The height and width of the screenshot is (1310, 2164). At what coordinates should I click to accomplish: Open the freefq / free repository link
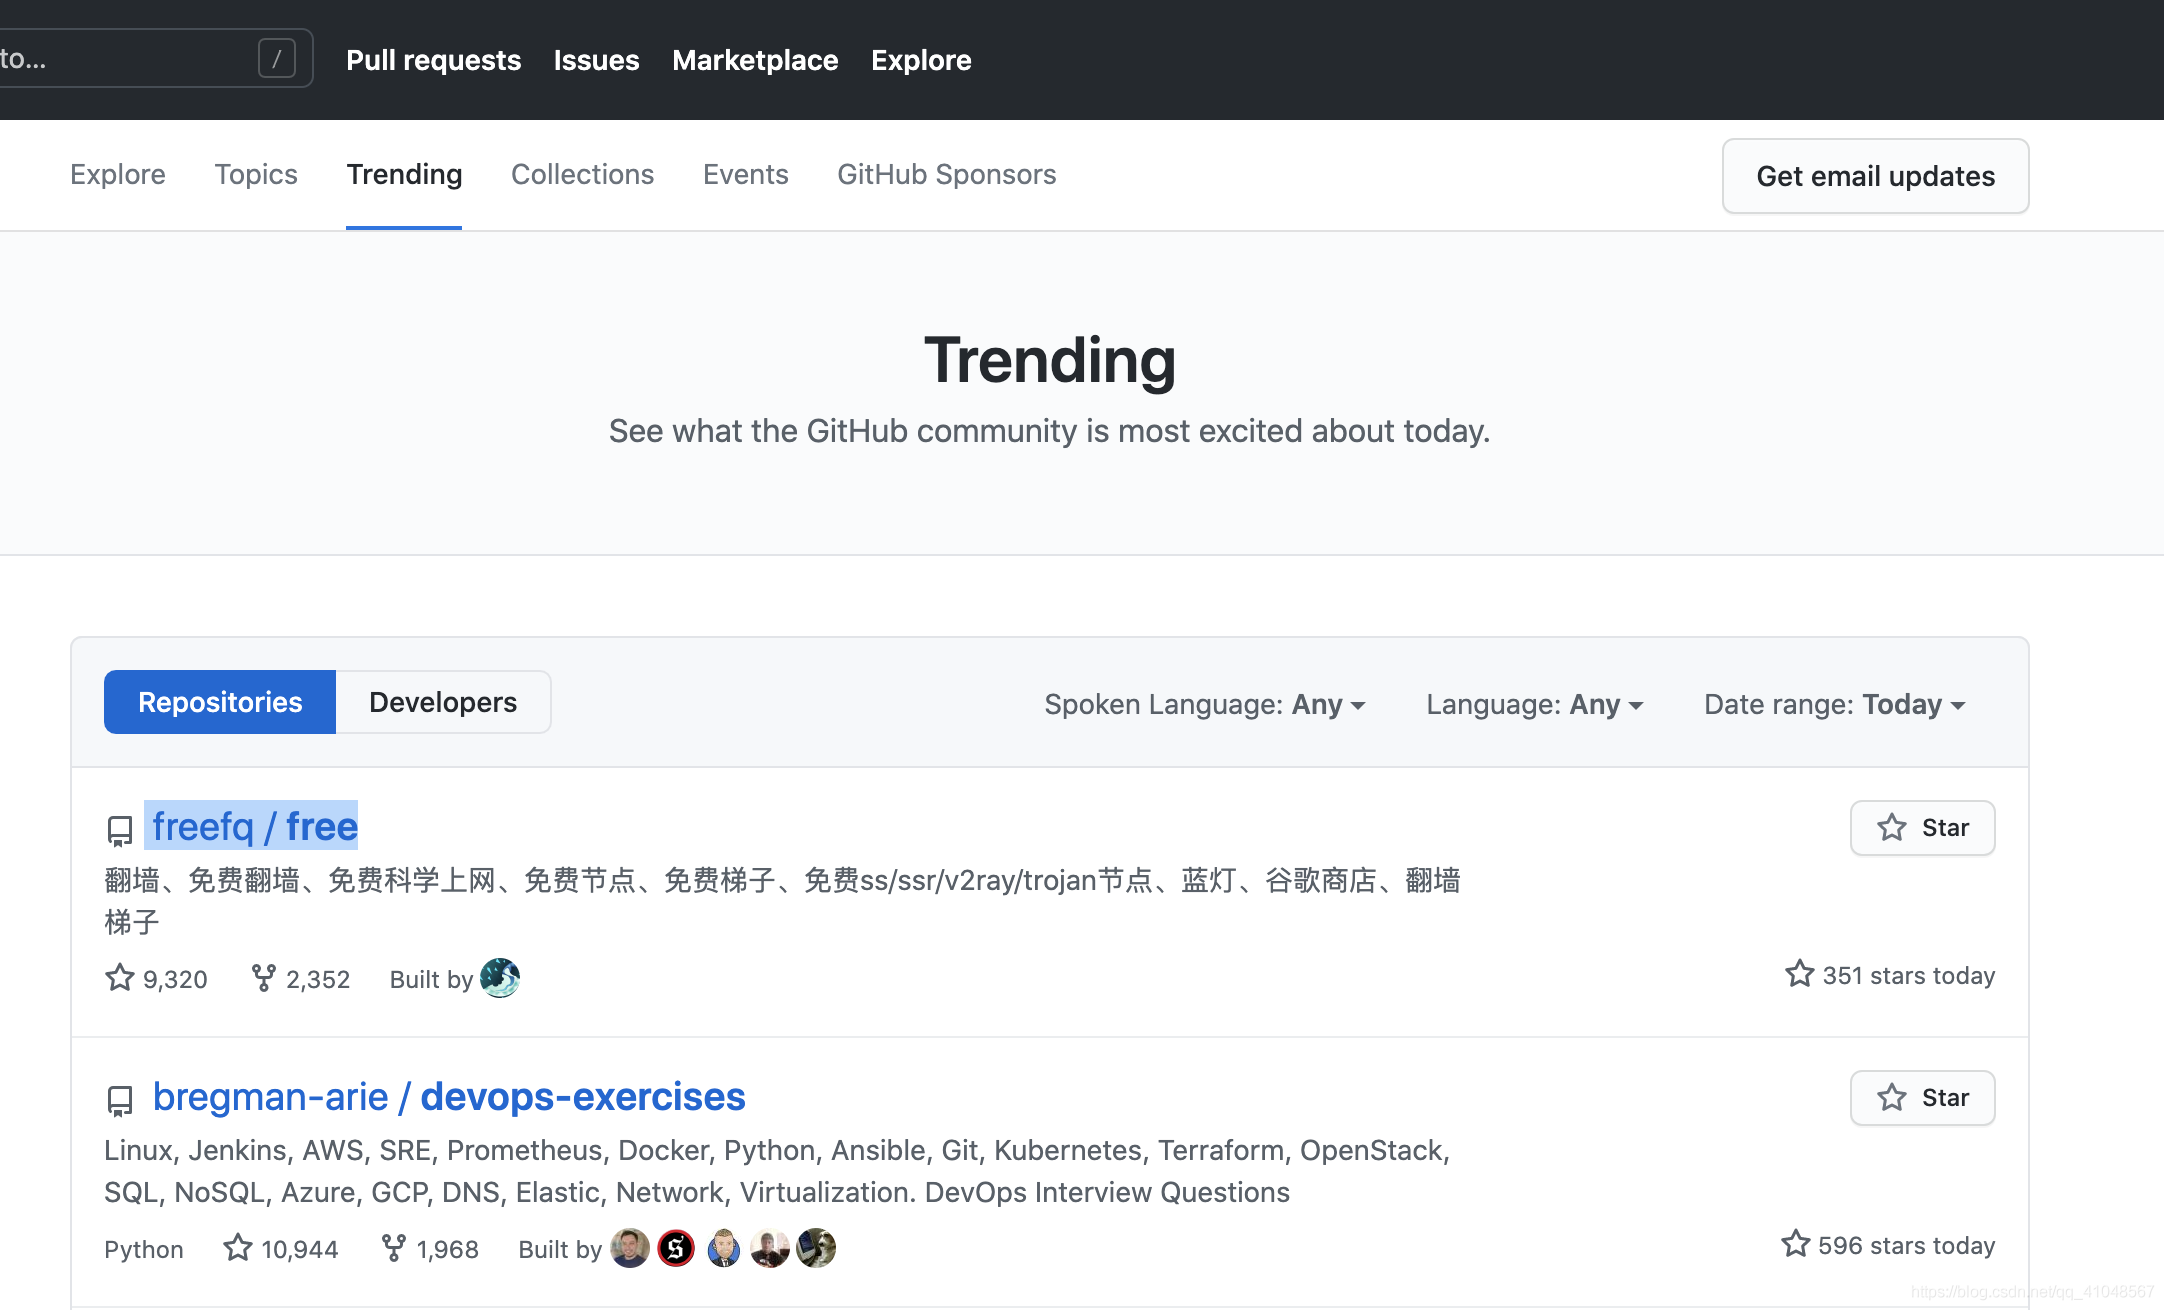254,826
